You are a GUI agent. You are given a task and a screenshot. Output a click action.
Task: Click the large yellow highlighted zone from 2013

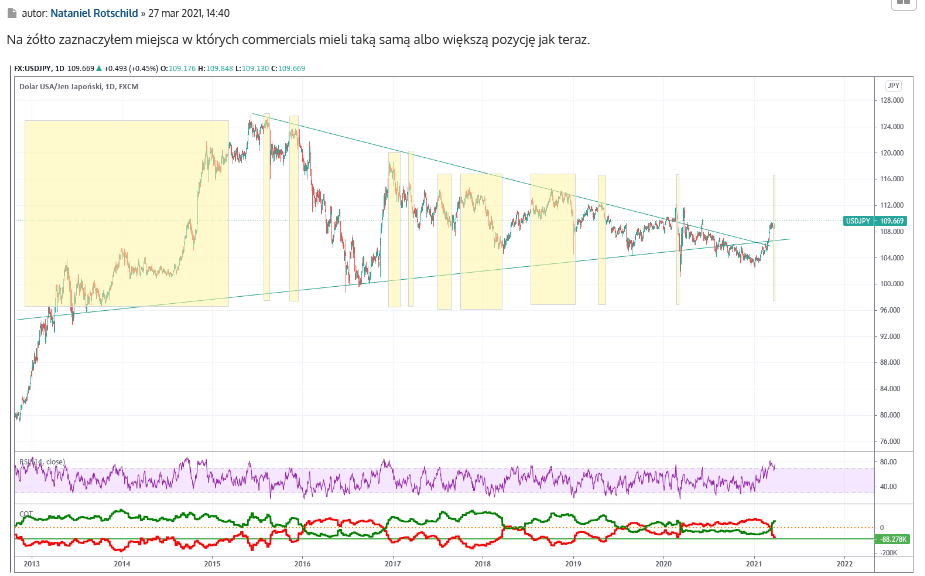[x=125, y=210]
